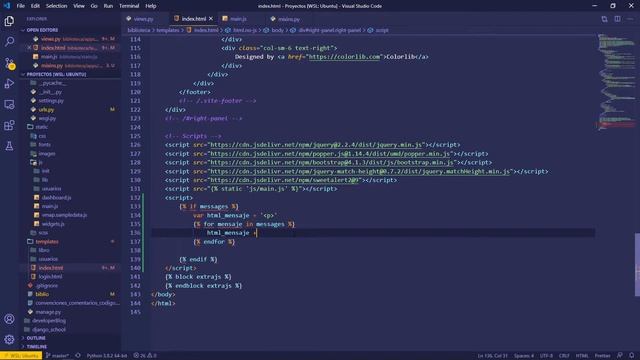Screen dimensions: 640x360
Task: Click the UTF-8 encoding selector
Action: 546,356
